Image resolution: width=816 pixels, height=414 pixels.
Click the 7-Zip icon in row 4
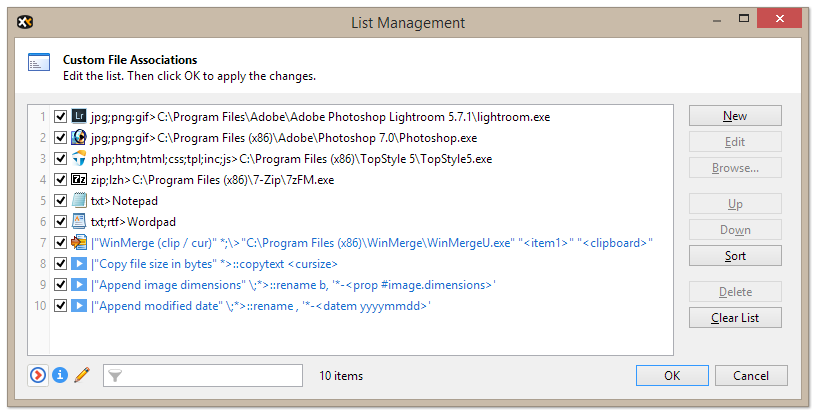tap(79, 180)
